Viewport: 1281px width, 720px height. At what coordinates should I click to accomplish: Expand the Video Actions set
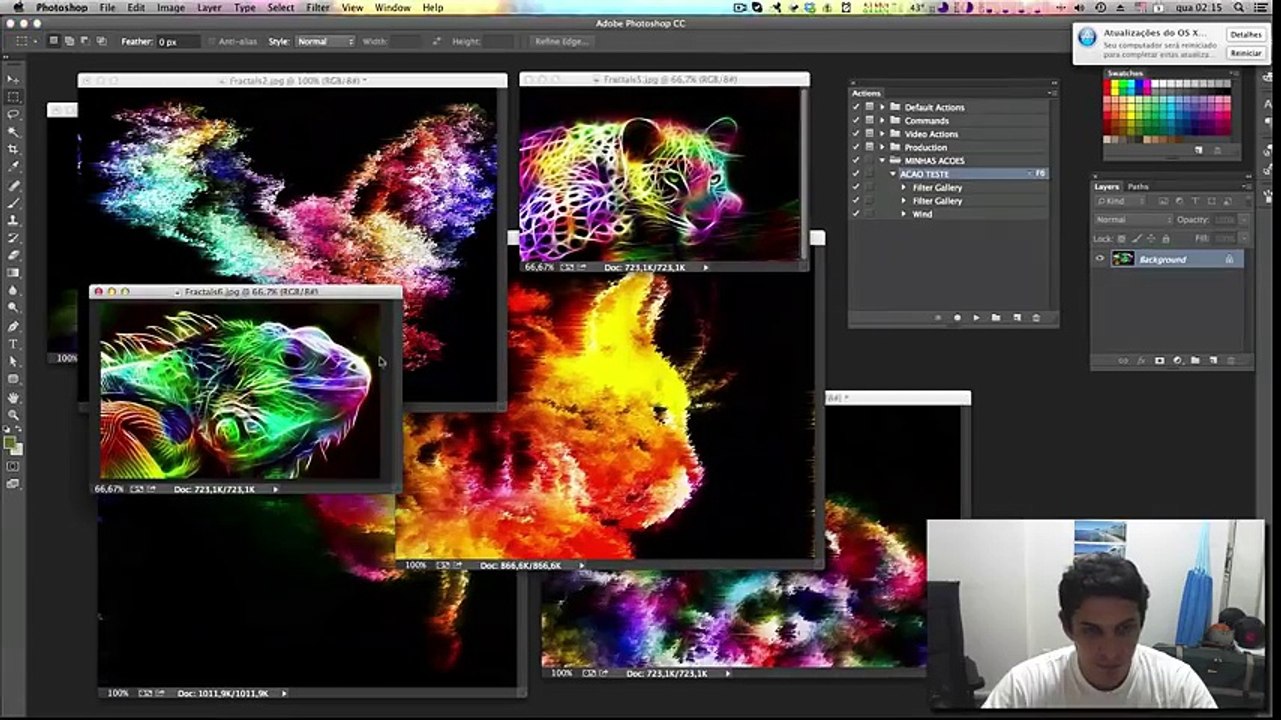coord(882,134)
